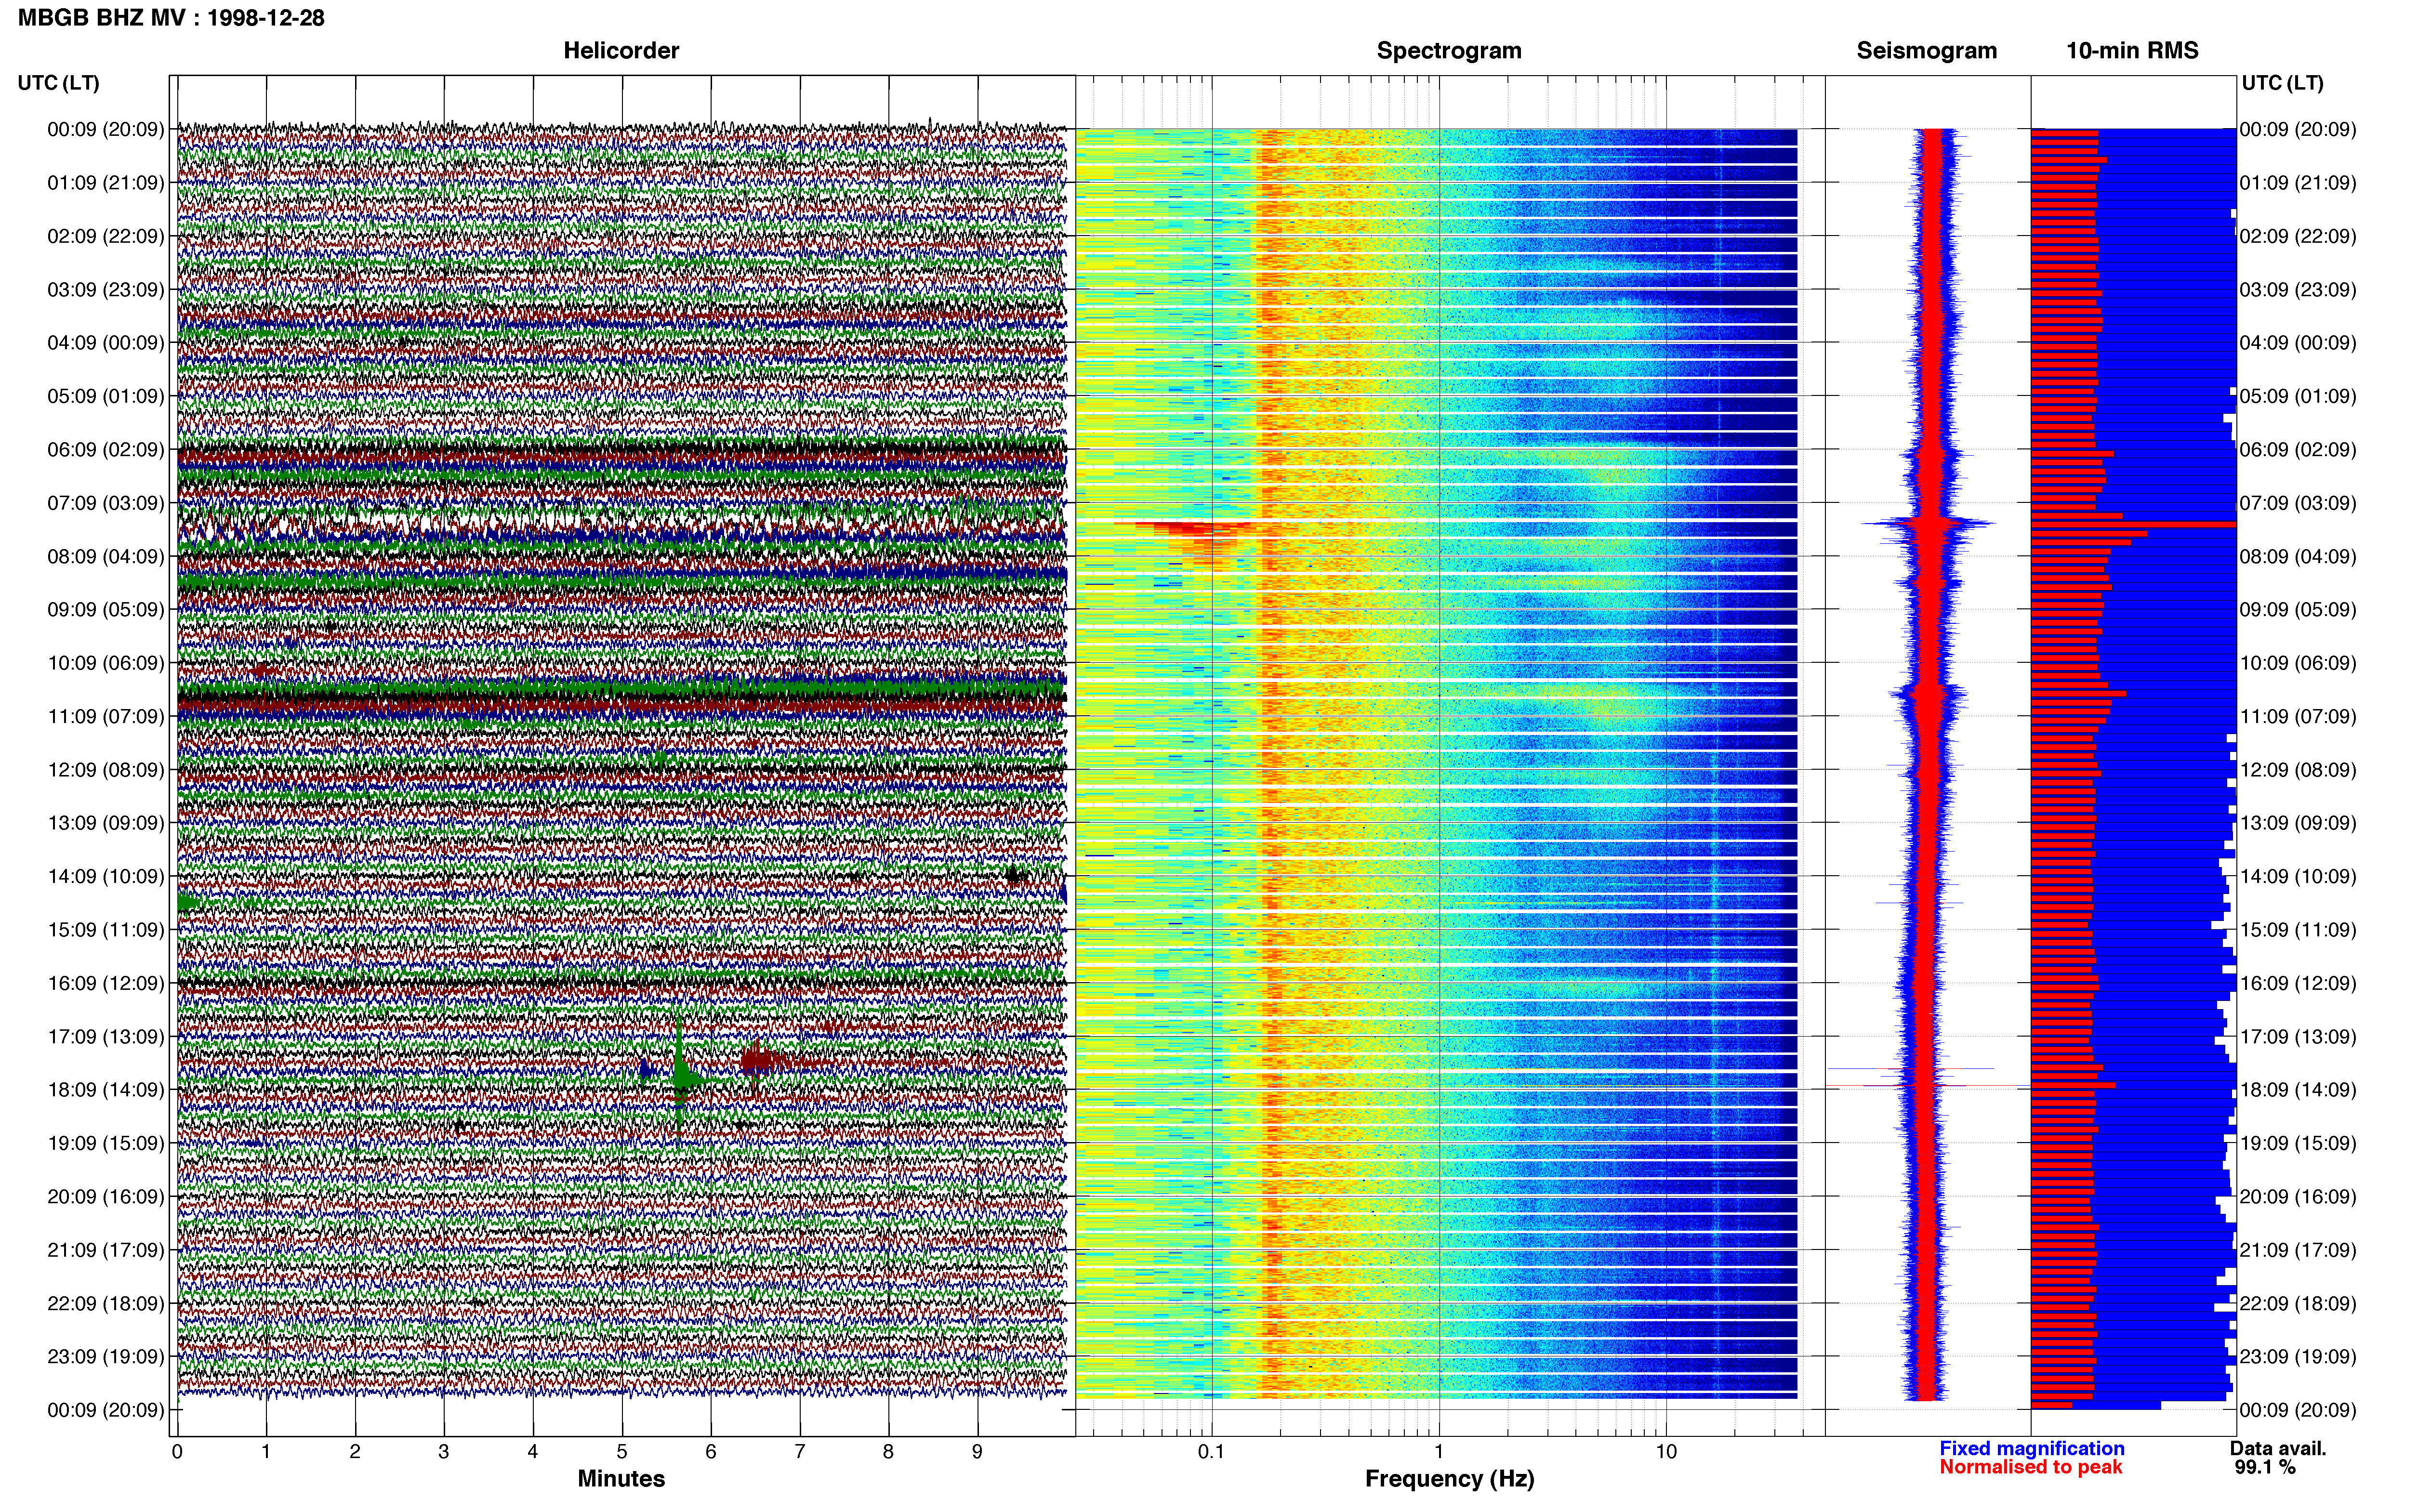Click the '99.1 %' data availability value

(2265, 1468)
